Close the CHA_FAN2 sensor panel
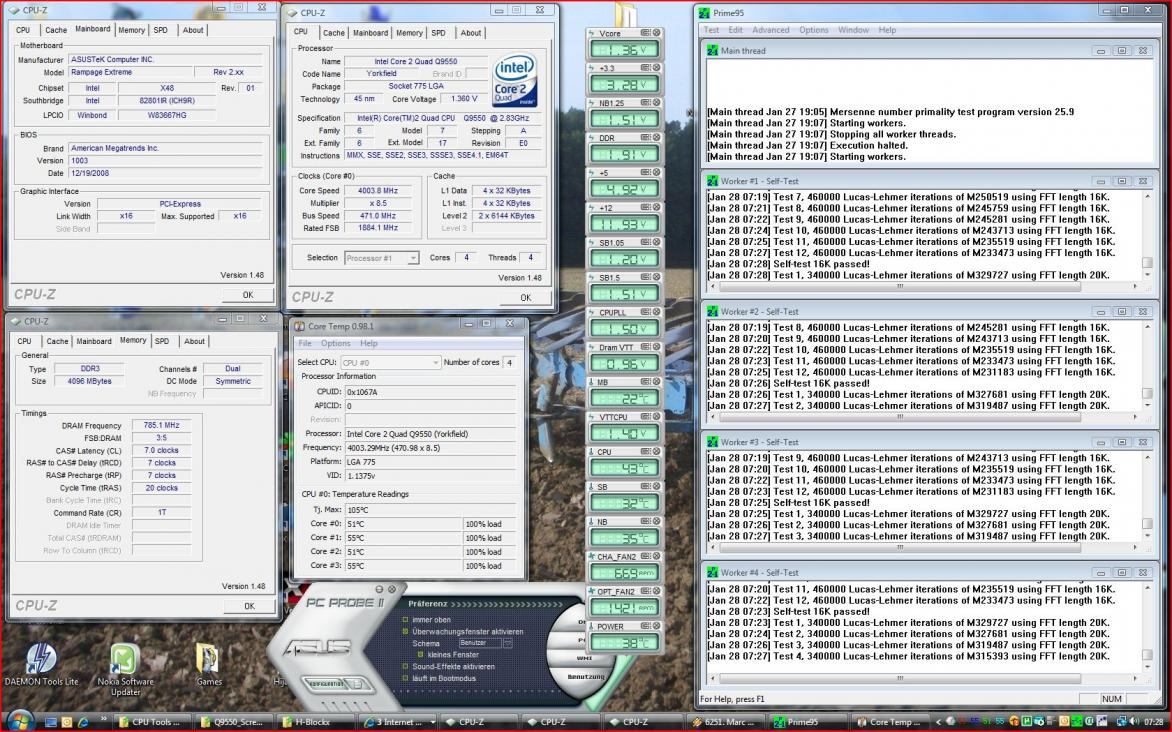This screenshot has width=1172, height=732. point(656,556)
